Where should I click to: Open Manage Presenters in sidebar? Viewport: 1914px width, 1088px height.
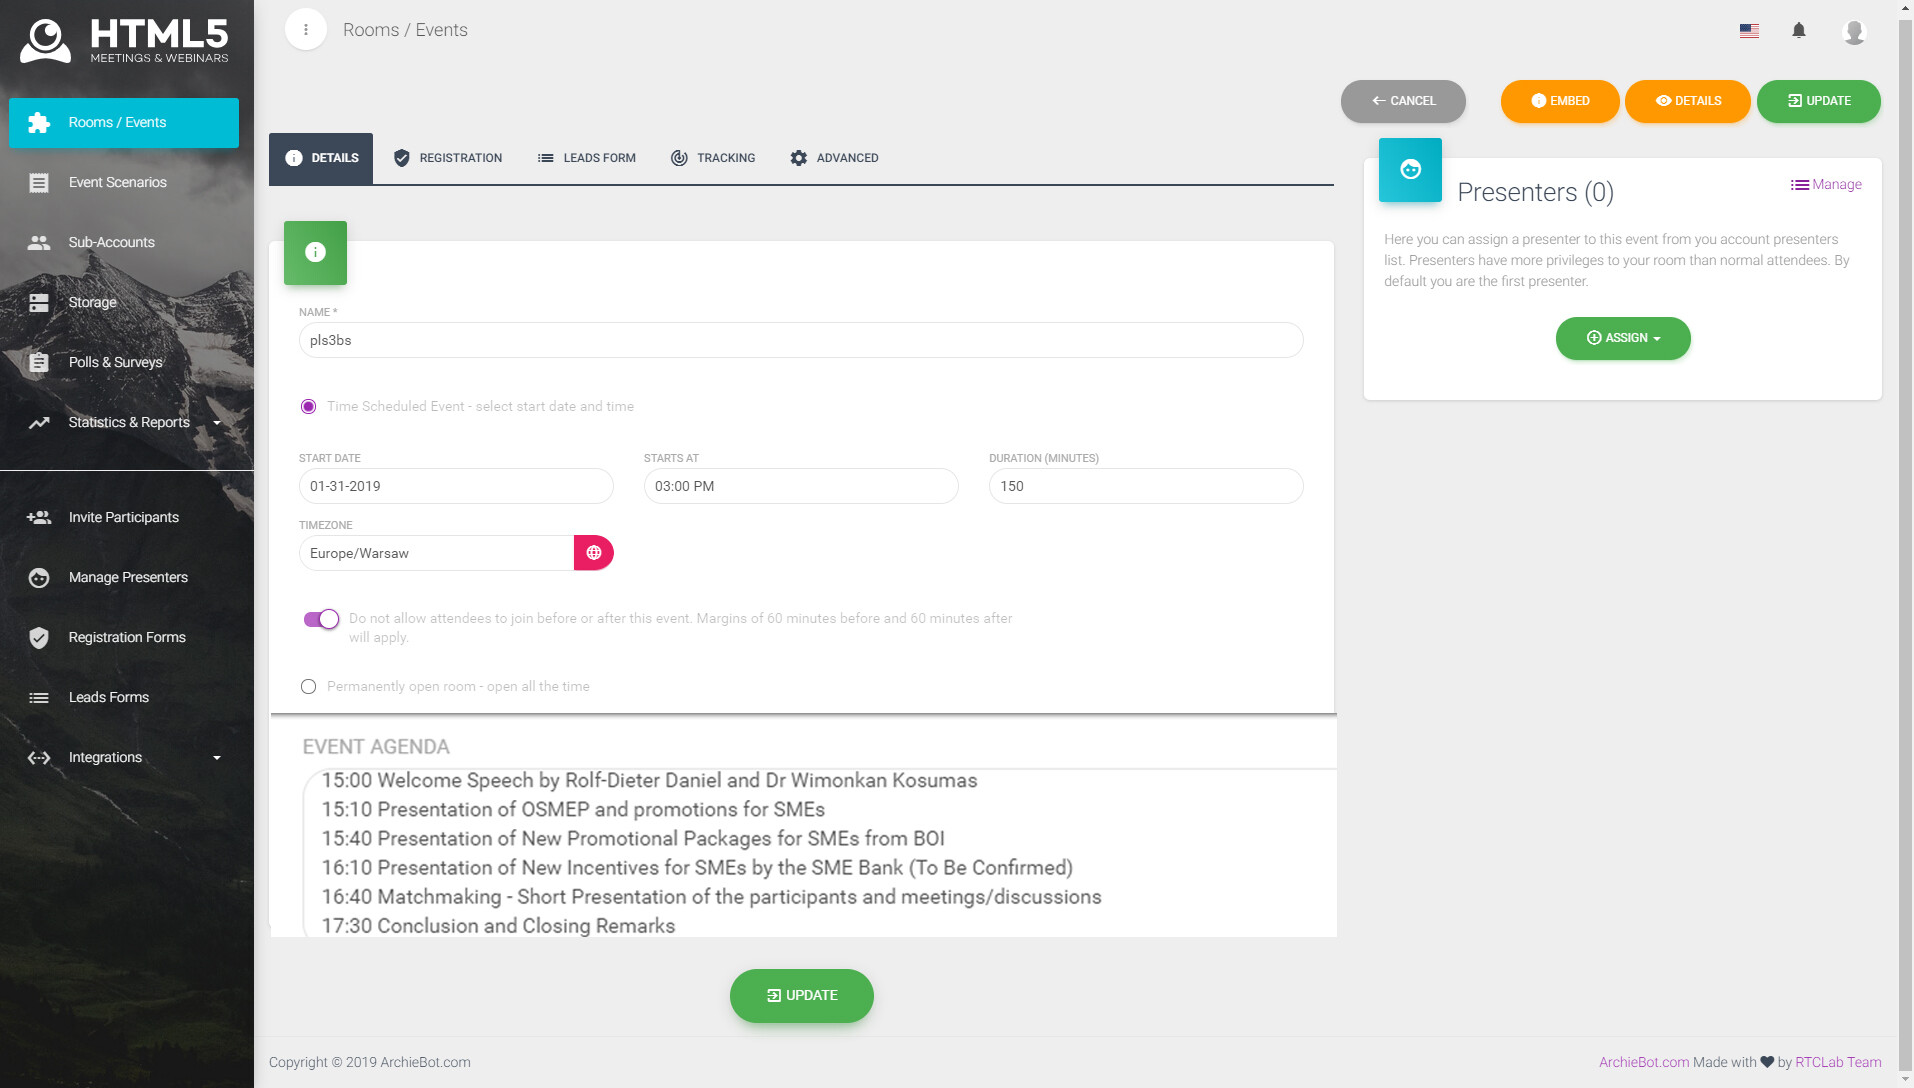[124, 578]
